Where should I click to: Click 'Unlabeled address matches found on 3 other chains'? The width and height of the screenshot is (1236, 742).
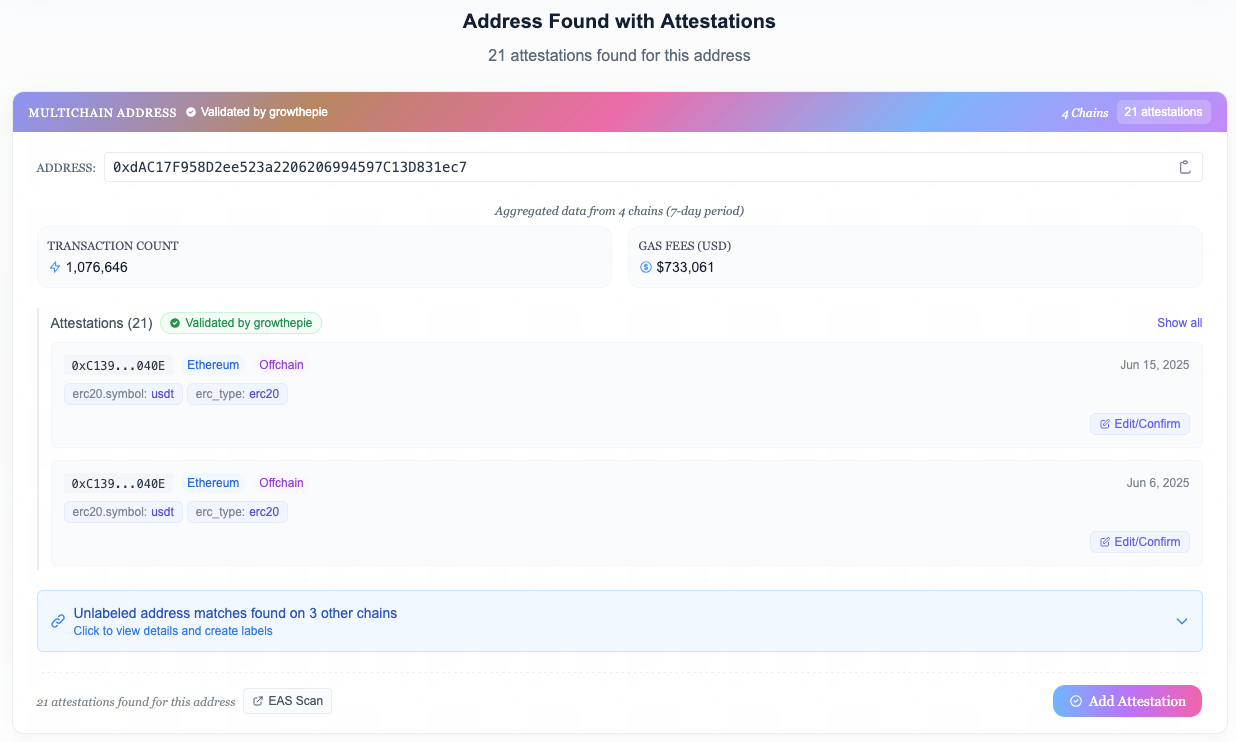[x=235, y=613]
